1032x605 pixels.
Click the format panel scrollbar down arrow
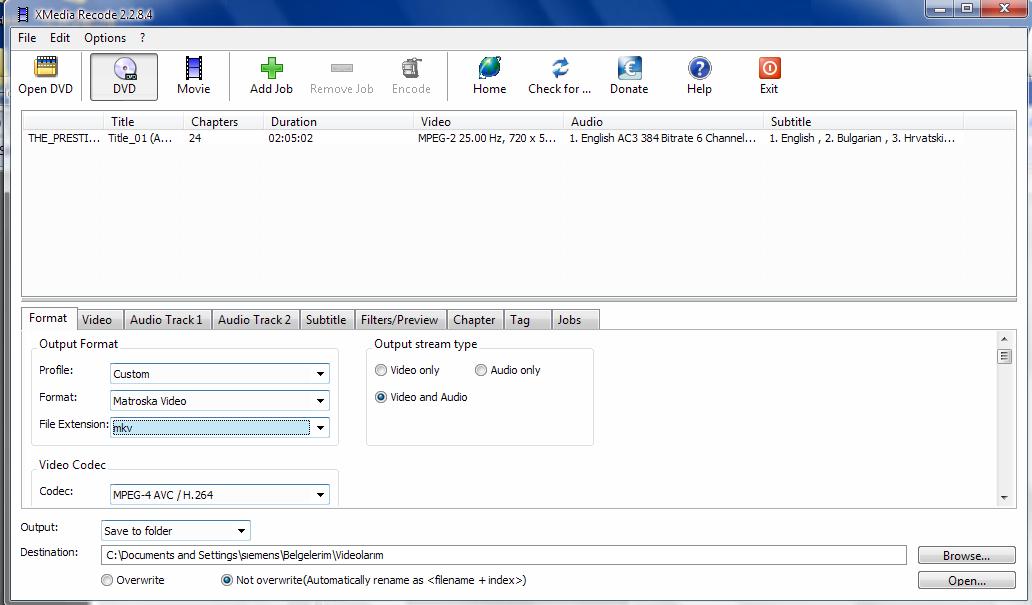coord(1004,498)
